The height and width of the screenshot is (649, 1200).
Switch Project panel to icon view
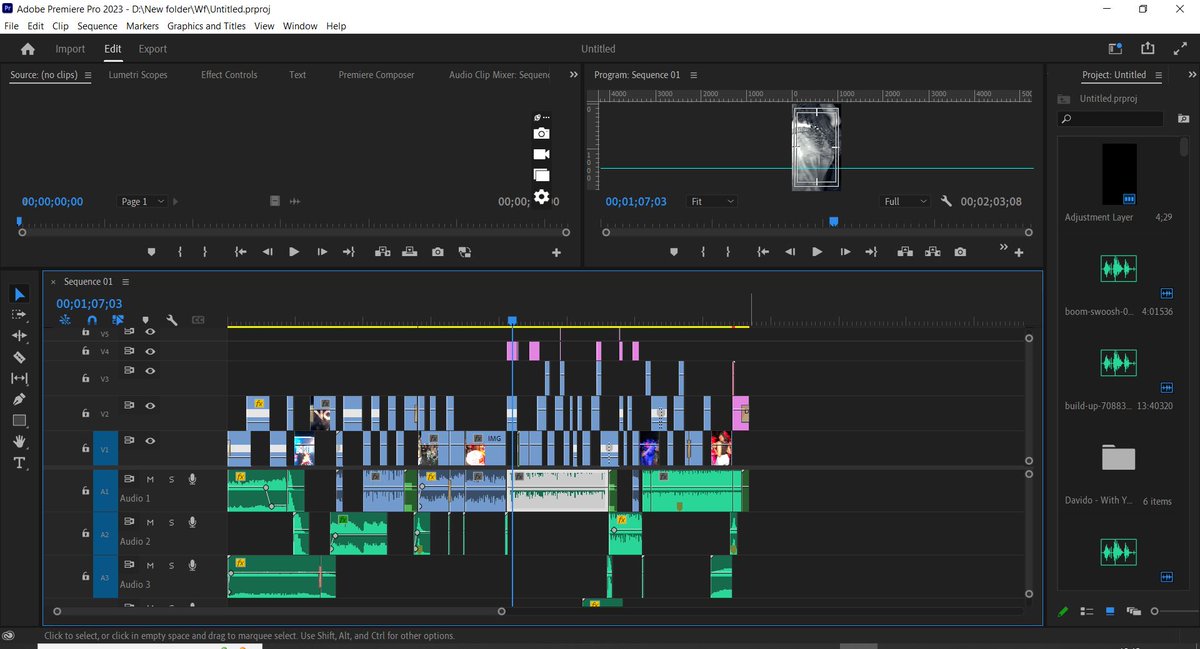(x=1109, y=611)
